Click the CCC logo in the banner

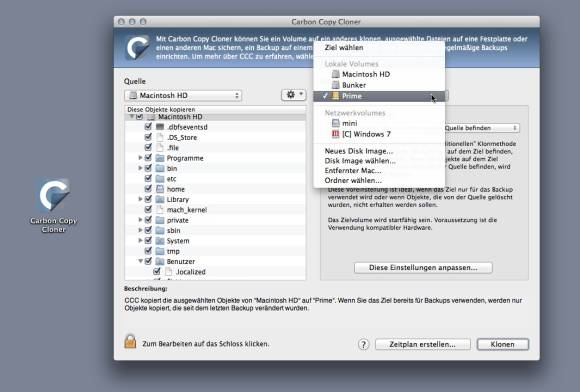coord(137,47)
